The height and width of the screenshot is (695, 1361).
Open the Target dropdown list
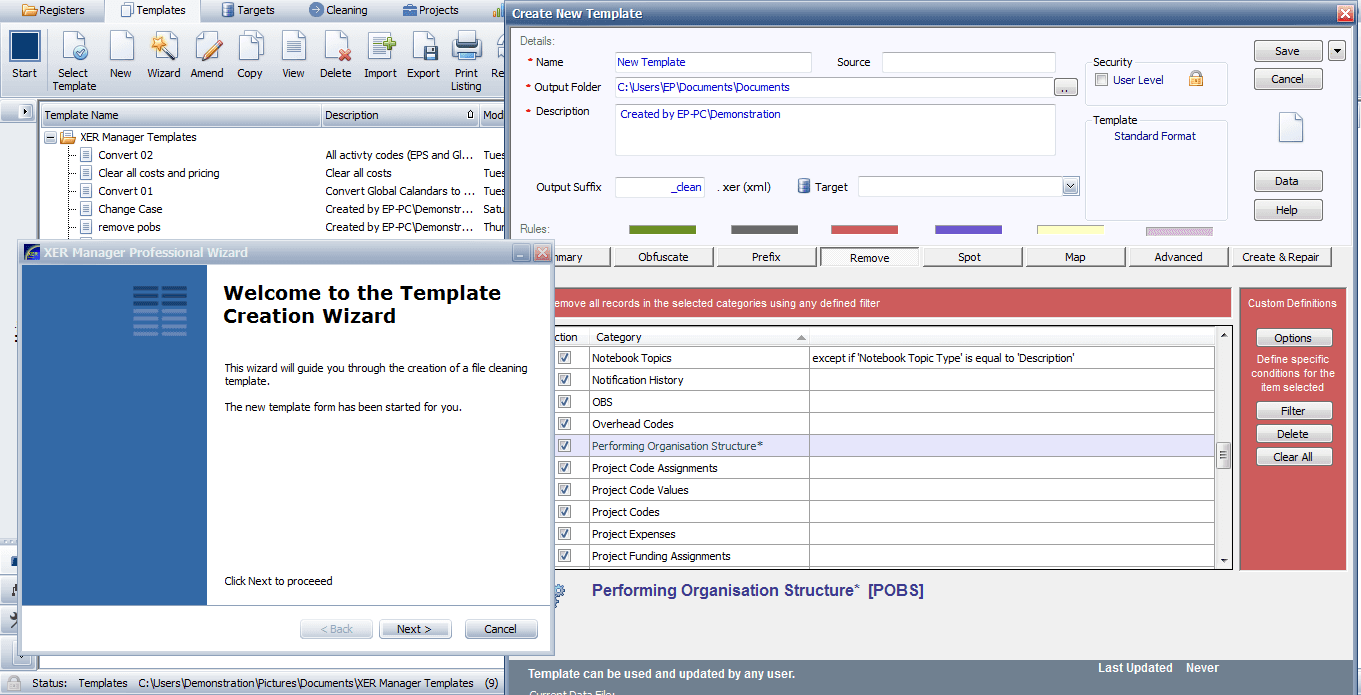1070,186
